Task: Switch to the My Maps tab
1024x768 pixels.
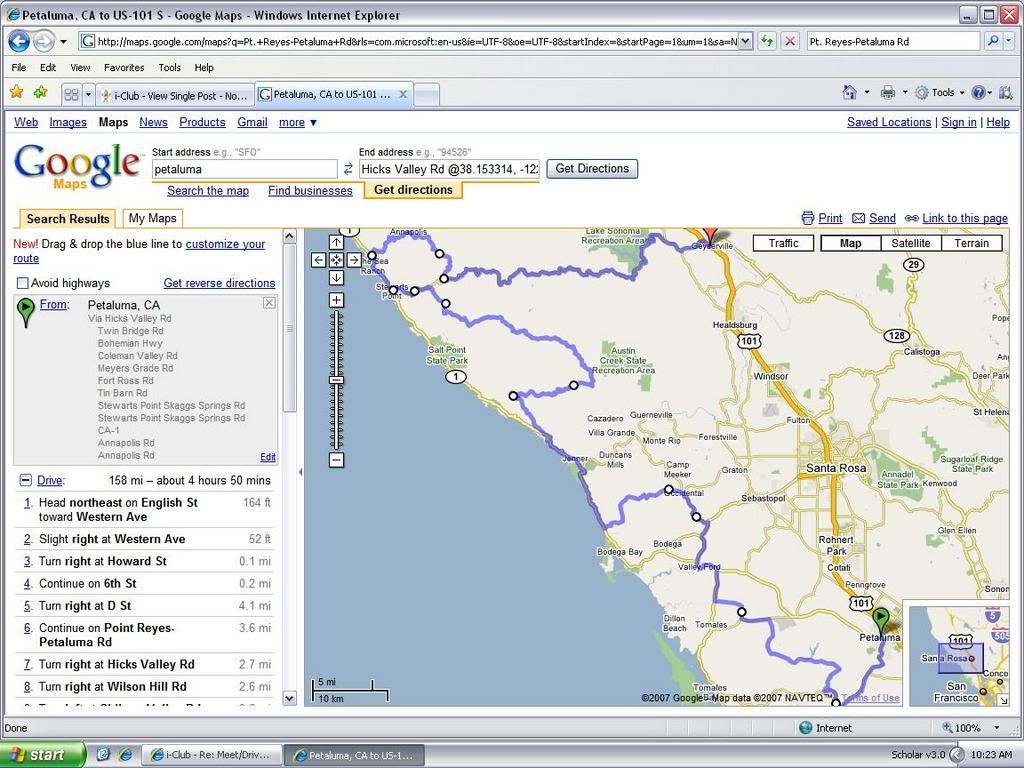Action: (152, 218)
